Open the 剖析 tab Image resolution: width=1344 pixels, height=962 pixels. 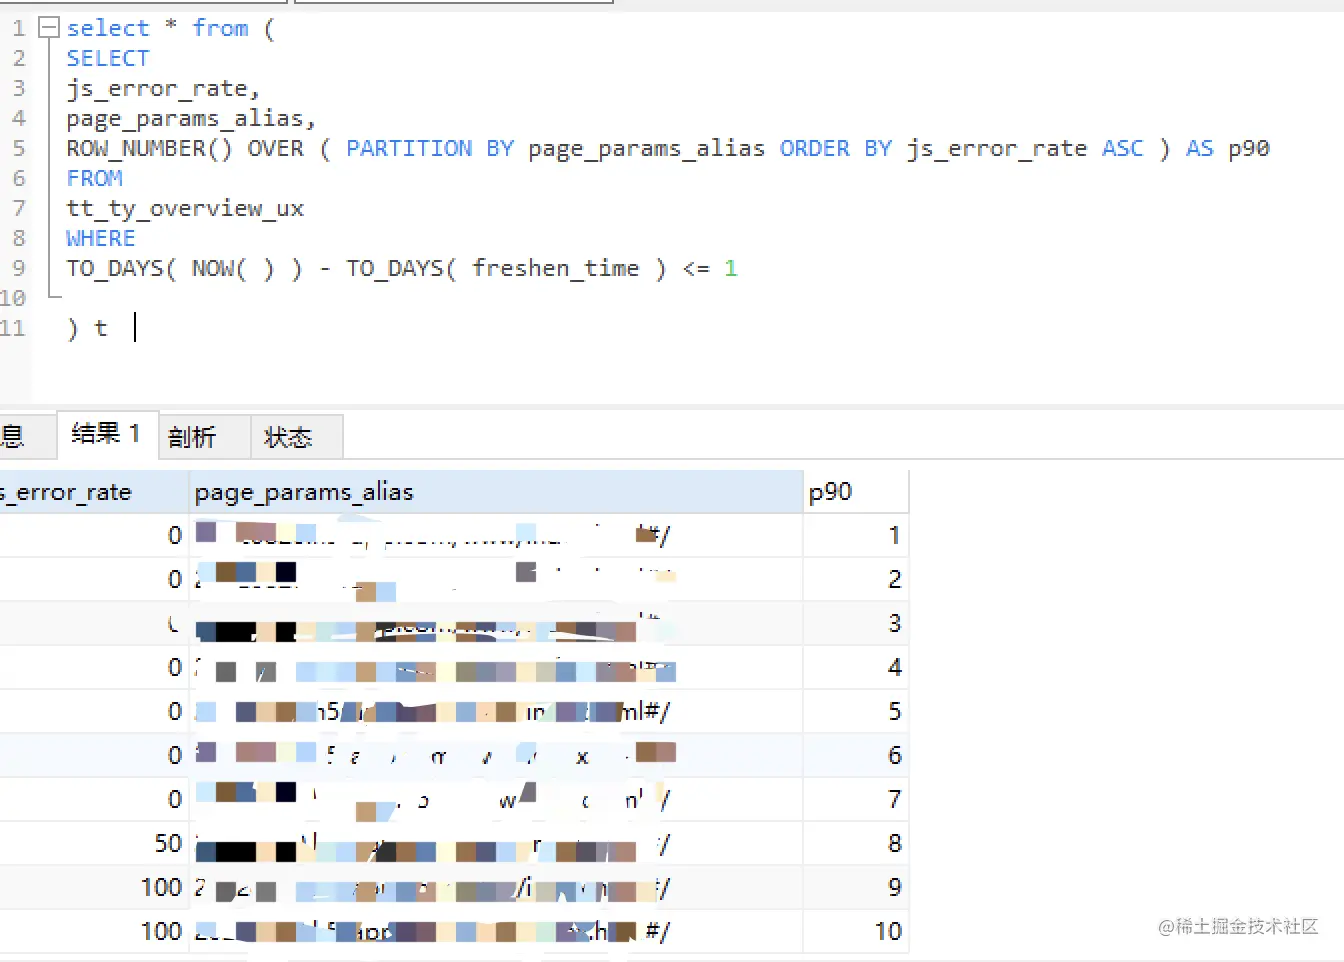point(204,437)
